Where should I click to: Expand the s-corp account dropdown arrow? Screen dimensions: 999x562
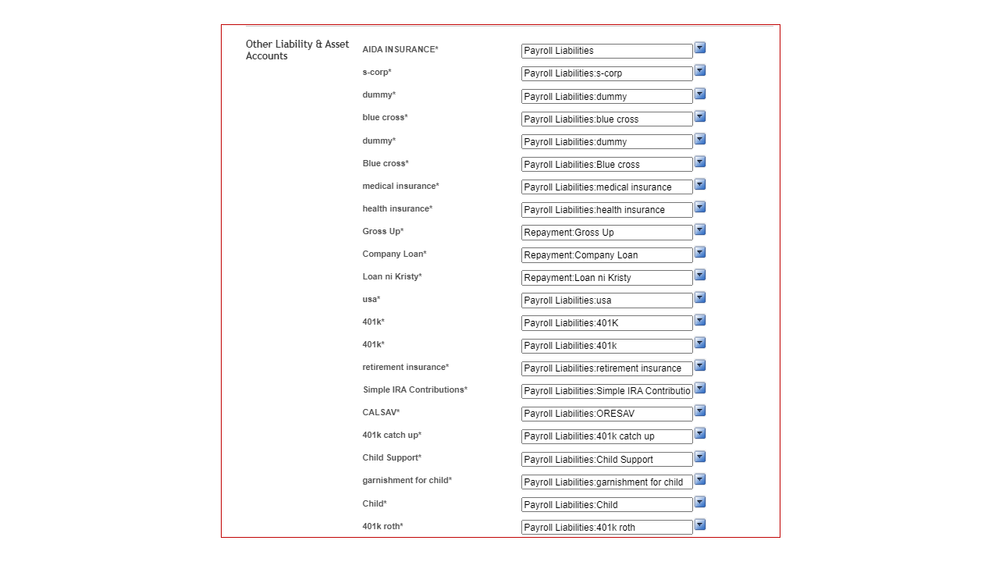[700, 71]
